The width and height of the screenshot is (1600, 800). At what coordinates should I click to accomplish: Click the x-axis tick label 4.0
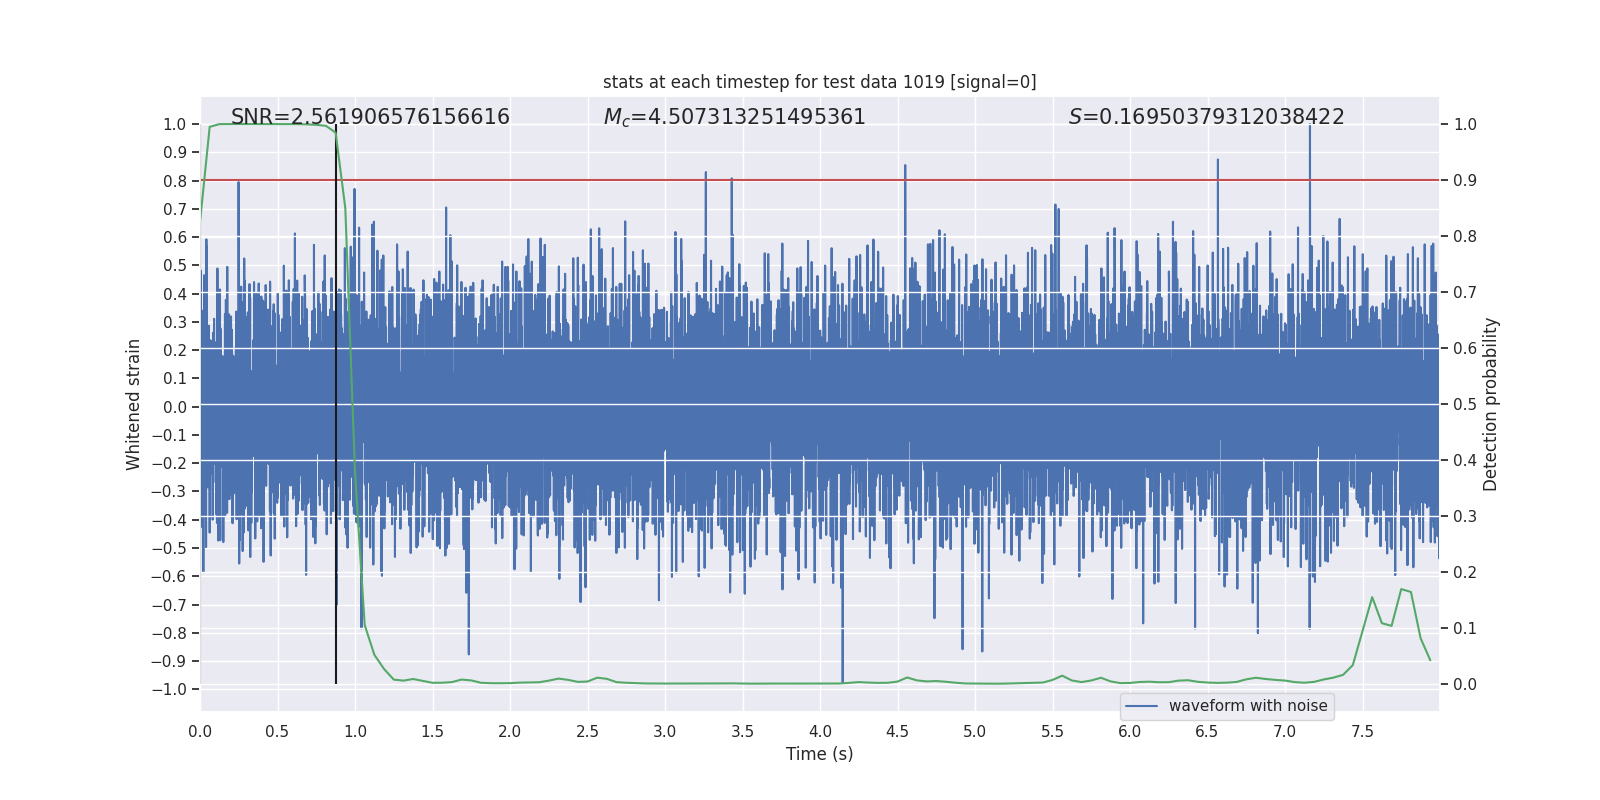[820, 731]
